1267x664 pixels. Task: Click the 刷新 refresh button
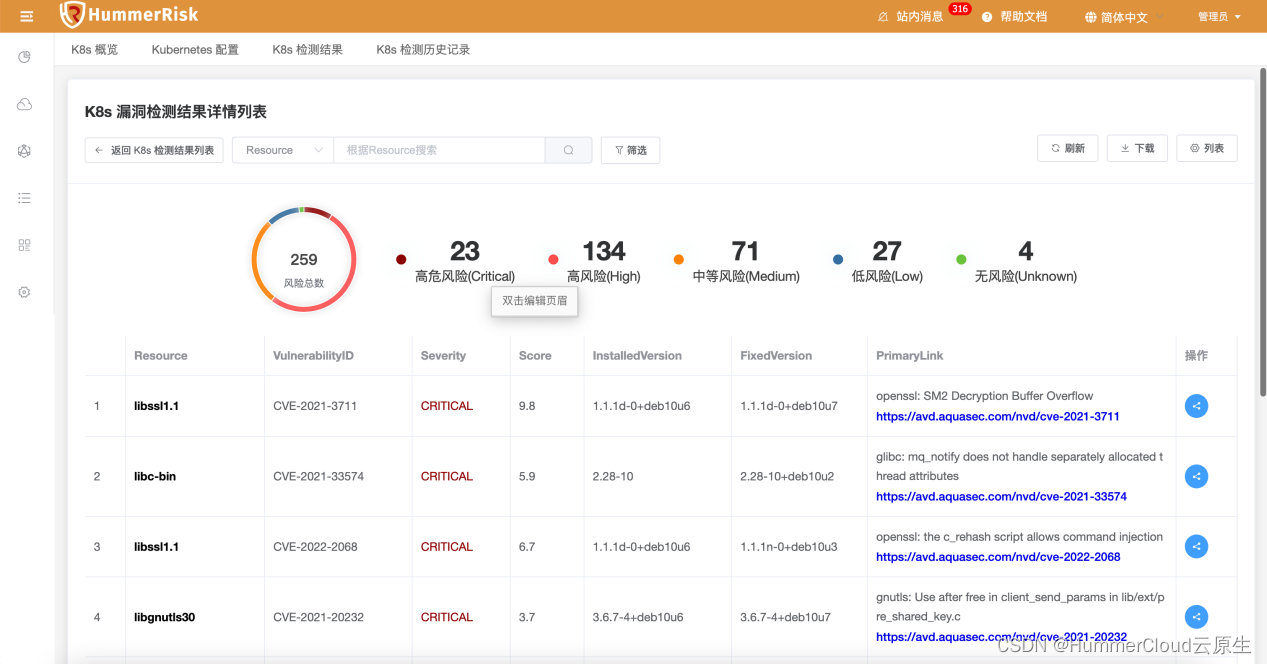tap(1068, 148)
